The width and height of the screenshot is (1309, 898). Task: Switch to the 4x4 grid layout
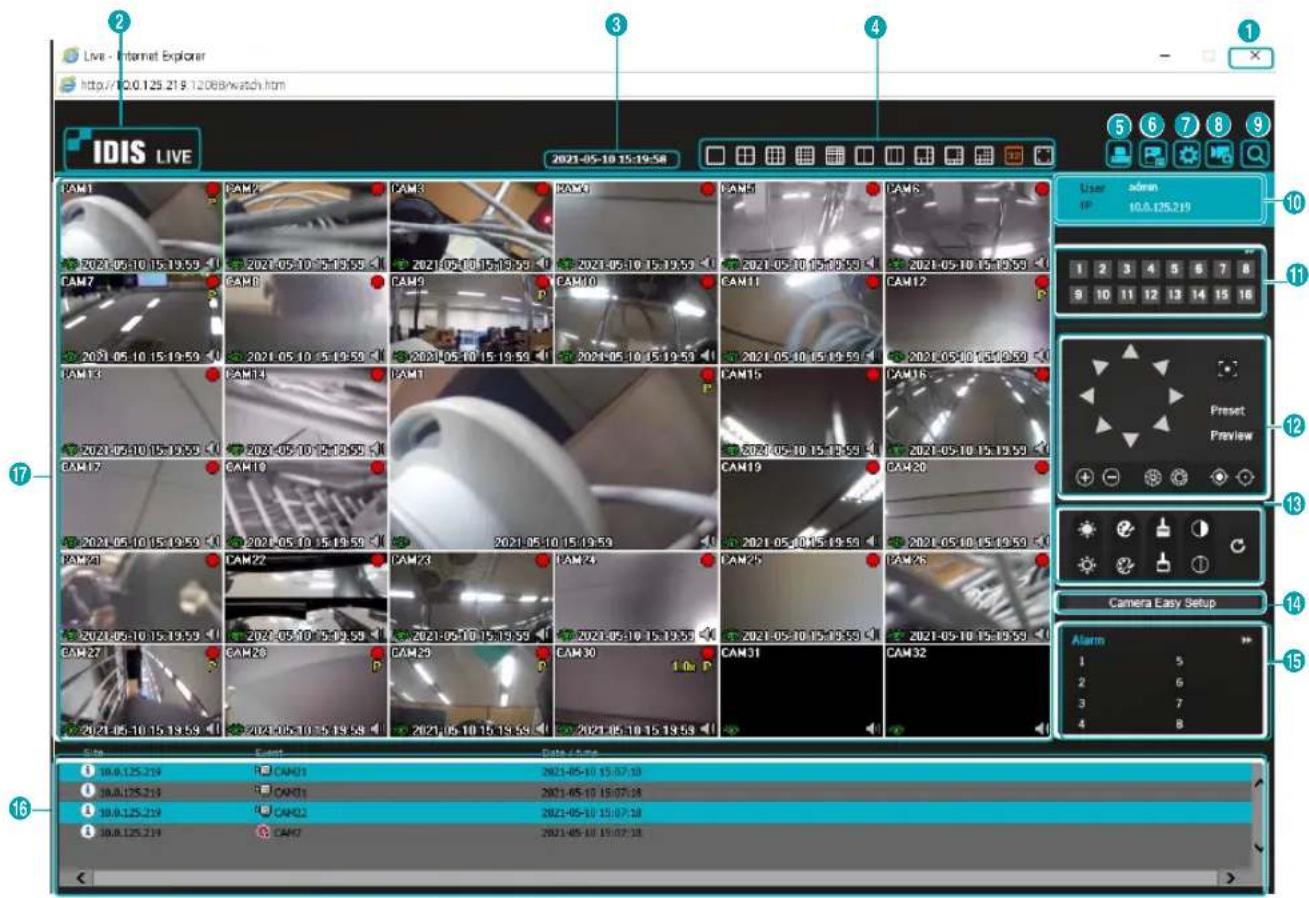806,156
